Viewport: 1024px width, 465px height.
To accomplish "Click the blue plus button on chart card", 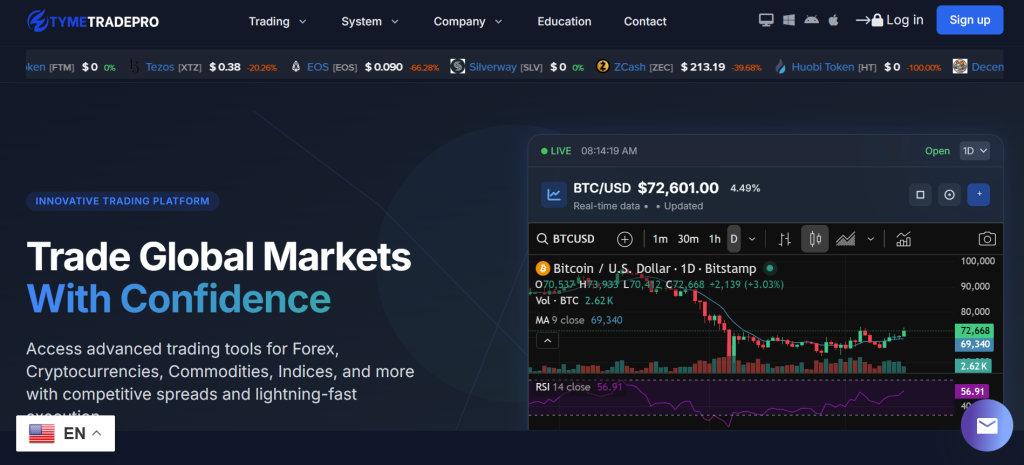I will [979, 195].
